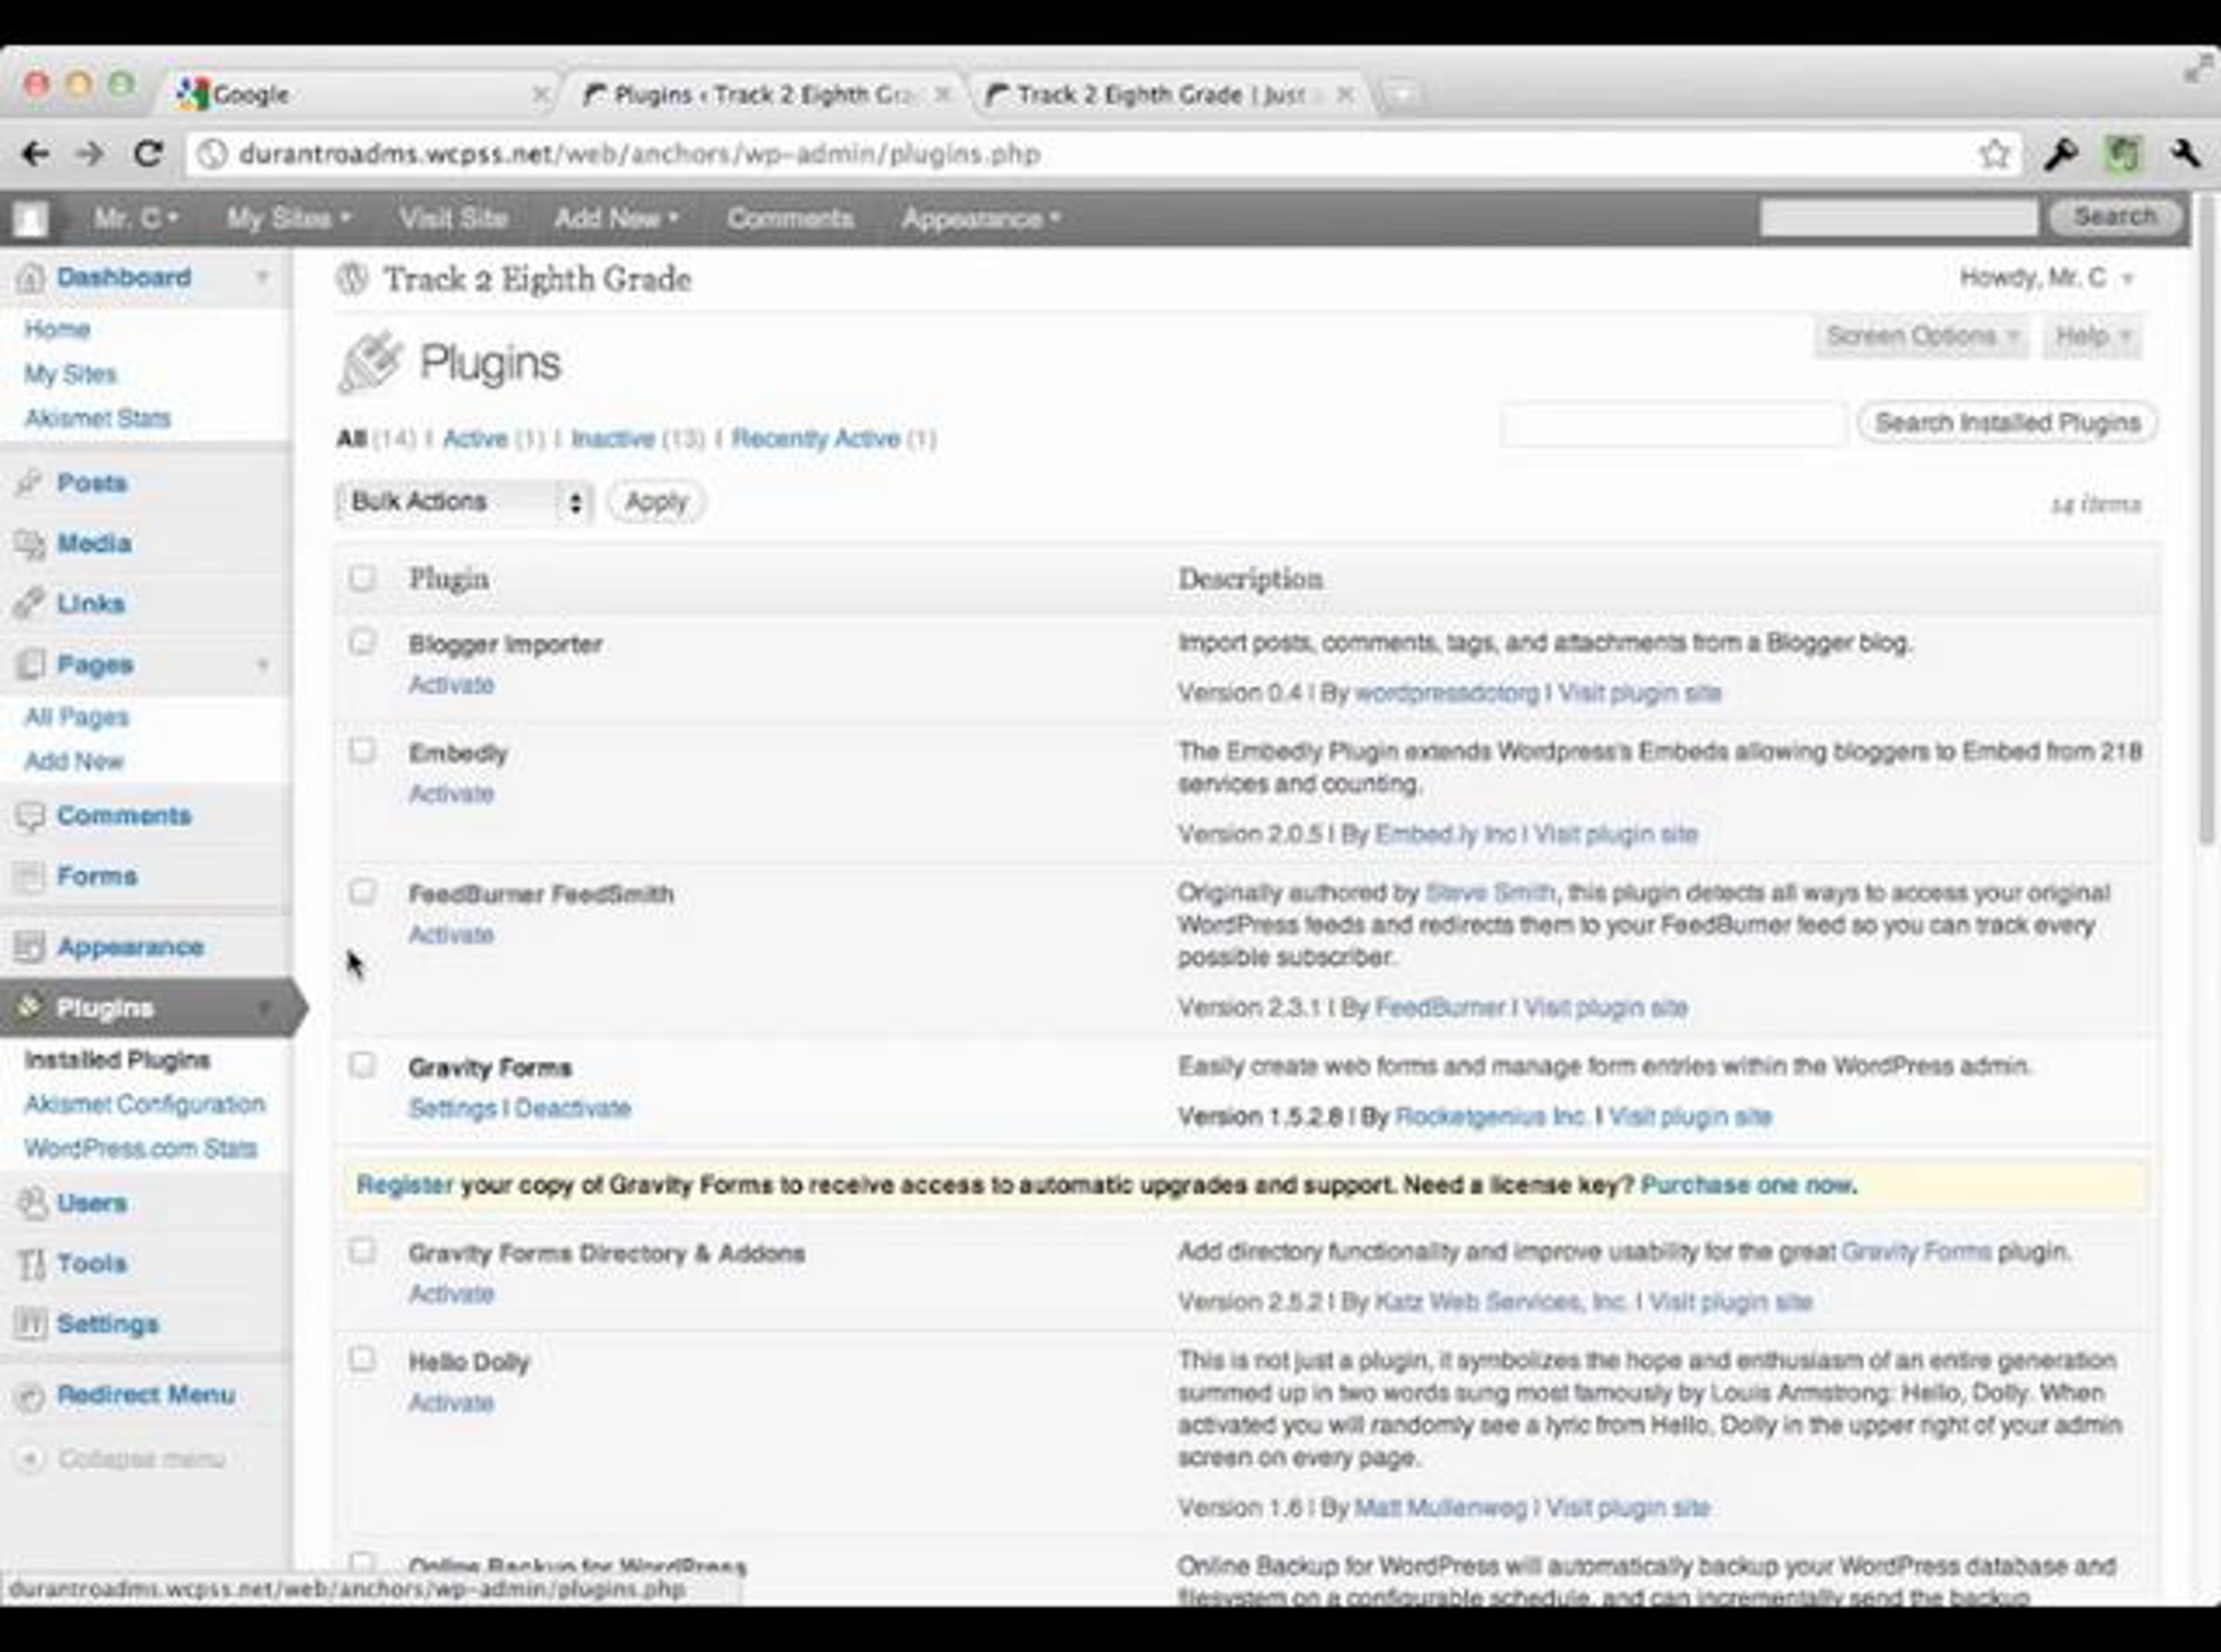This screenshot has height=1652, width=2221.
Task: Click the Redirect Menu icon
Action: point(31,1396)
